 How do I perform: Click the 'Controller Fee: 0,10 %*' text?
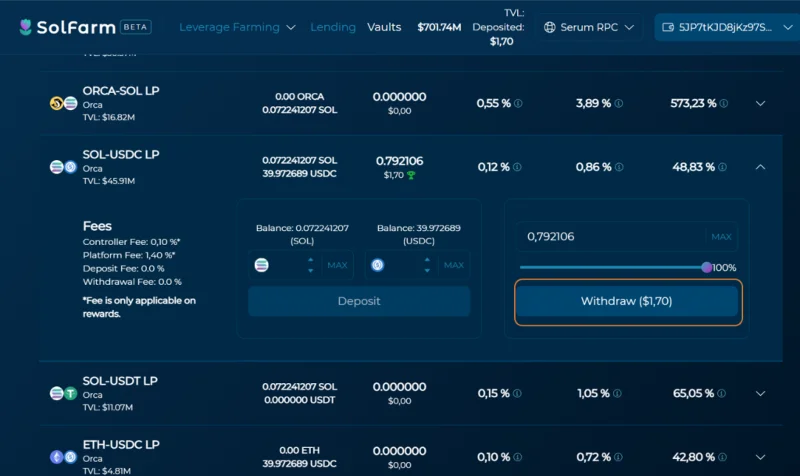point(131,242)
